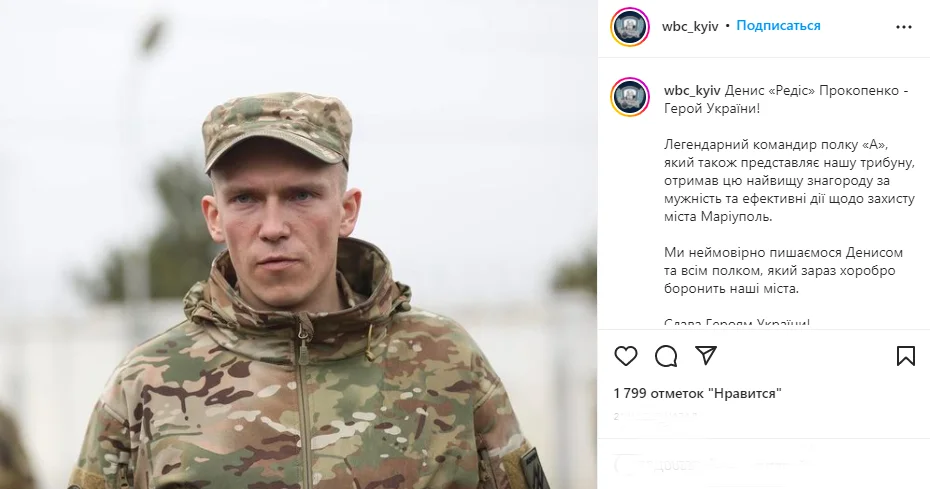Click the emoji icon in the comment box
This screenshot has width=930, height=489.
[622, 466]
